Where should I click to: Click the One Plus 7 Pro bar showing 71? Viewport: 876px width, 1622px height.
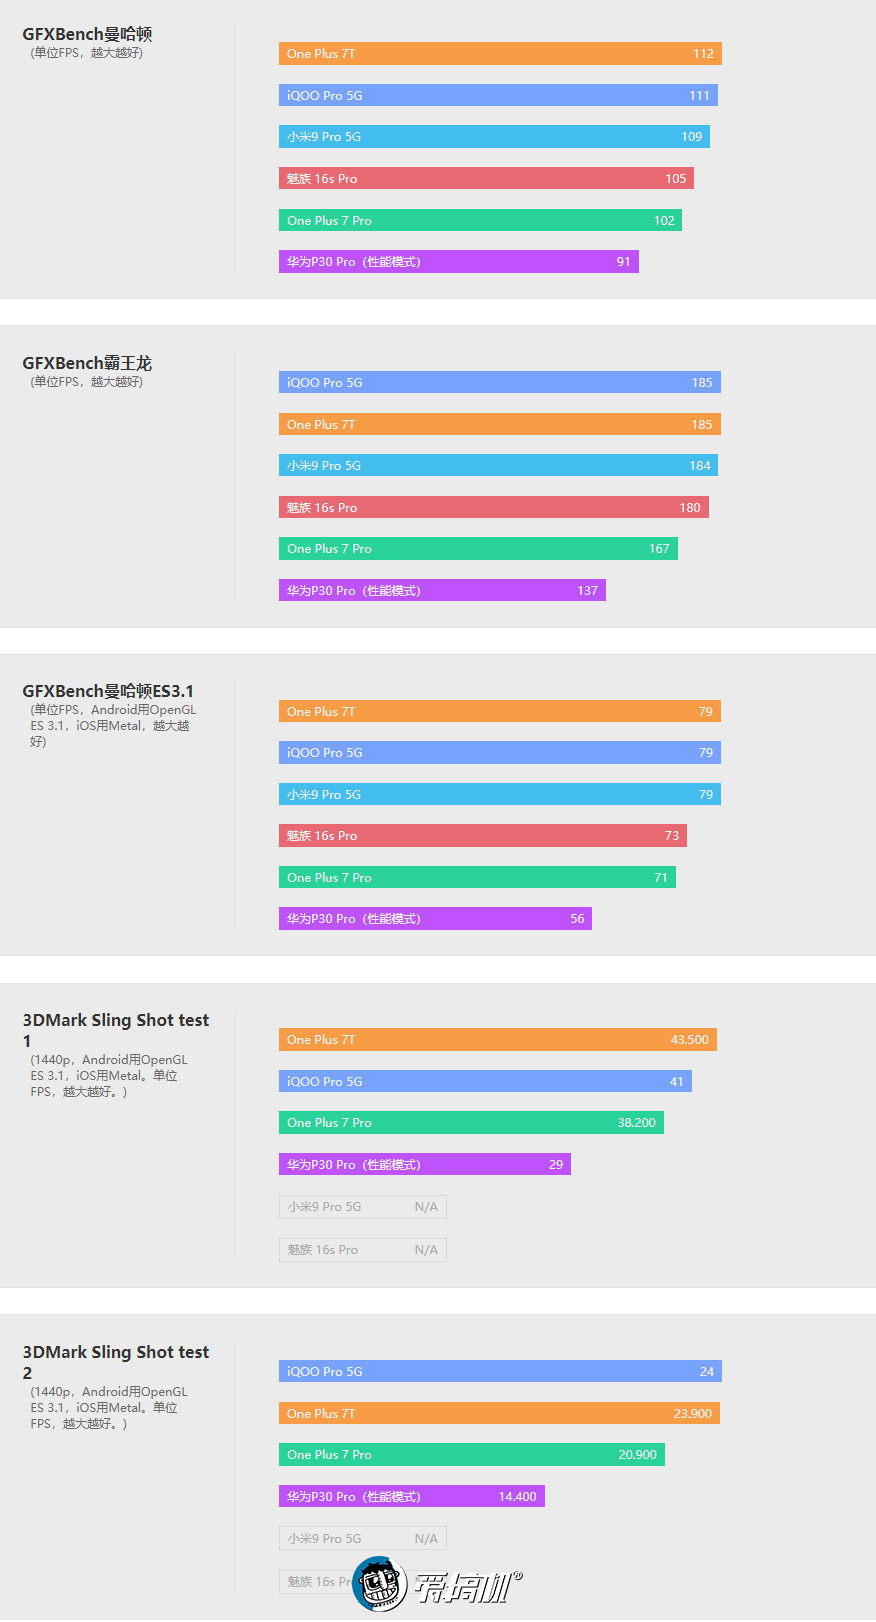[x=477, y=877]
